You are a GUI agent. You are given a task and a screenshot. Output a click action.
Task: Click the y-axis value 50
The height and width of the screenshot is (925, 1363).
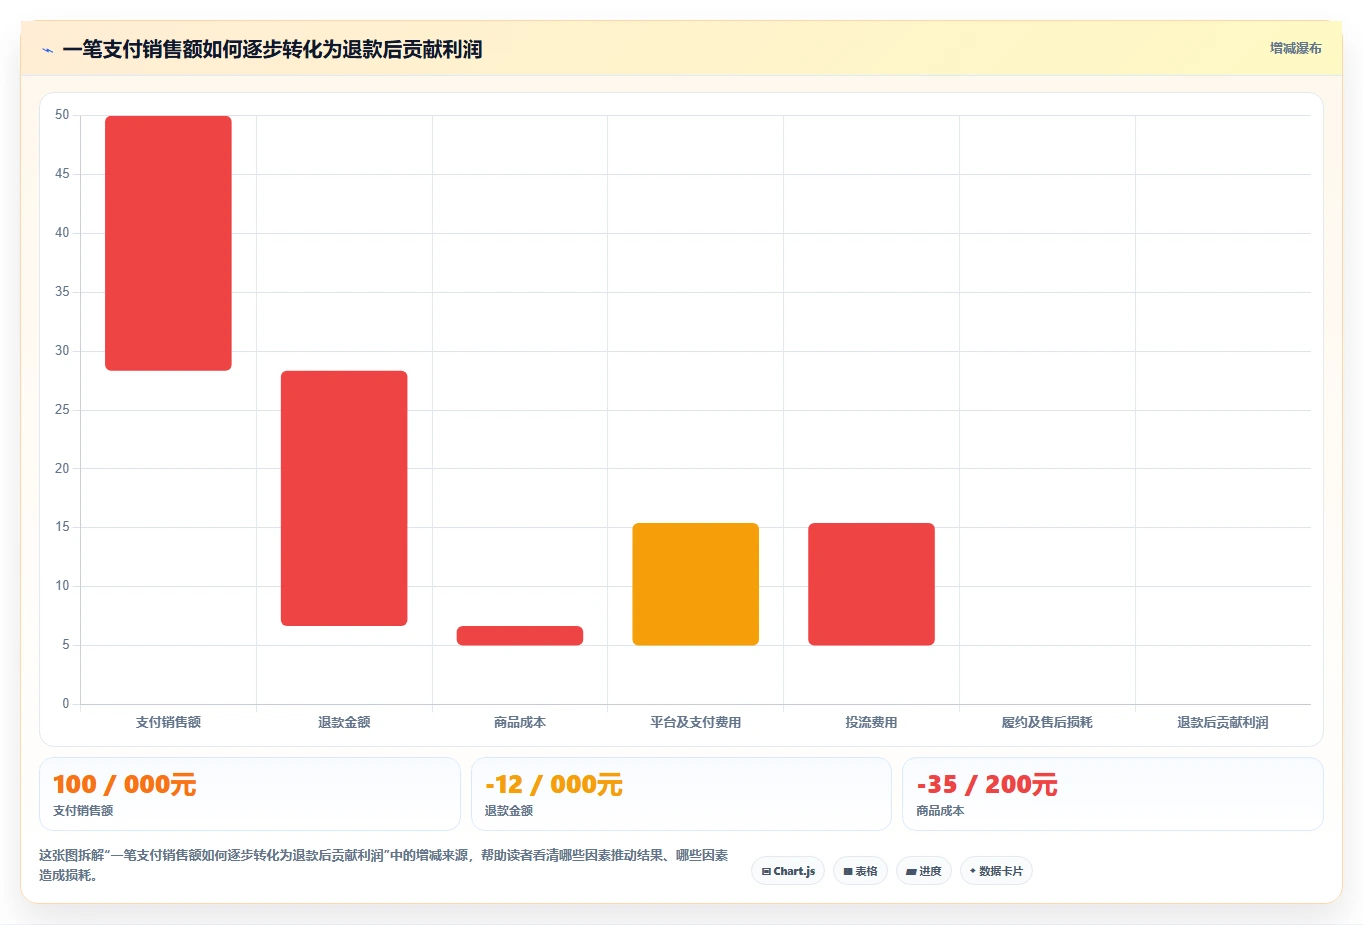click(x=62, y=115)
